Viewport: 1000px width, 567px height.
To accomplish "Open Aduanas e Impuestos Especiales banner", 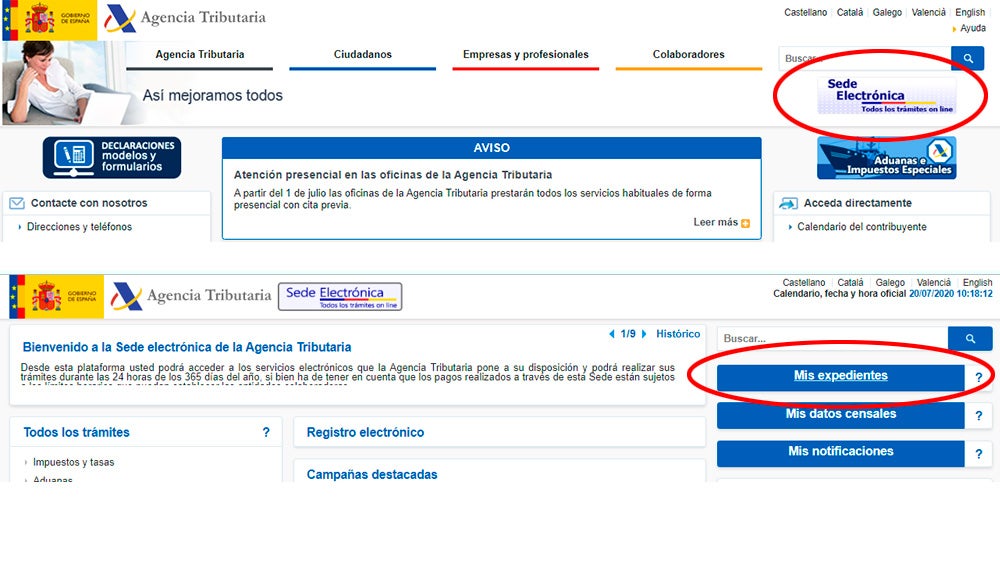I will (886, 158).
